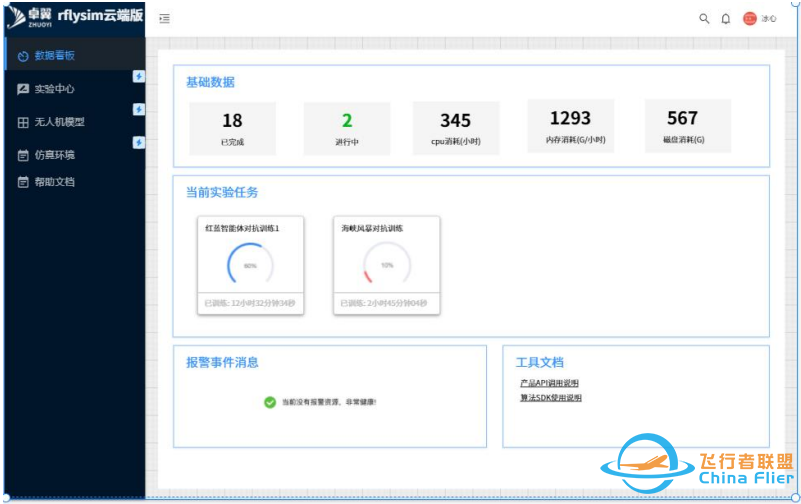Viewport: 801px width, 504px height.
Task: Open 数据看板 in the sidebar
Action: (x=75, y=55)
